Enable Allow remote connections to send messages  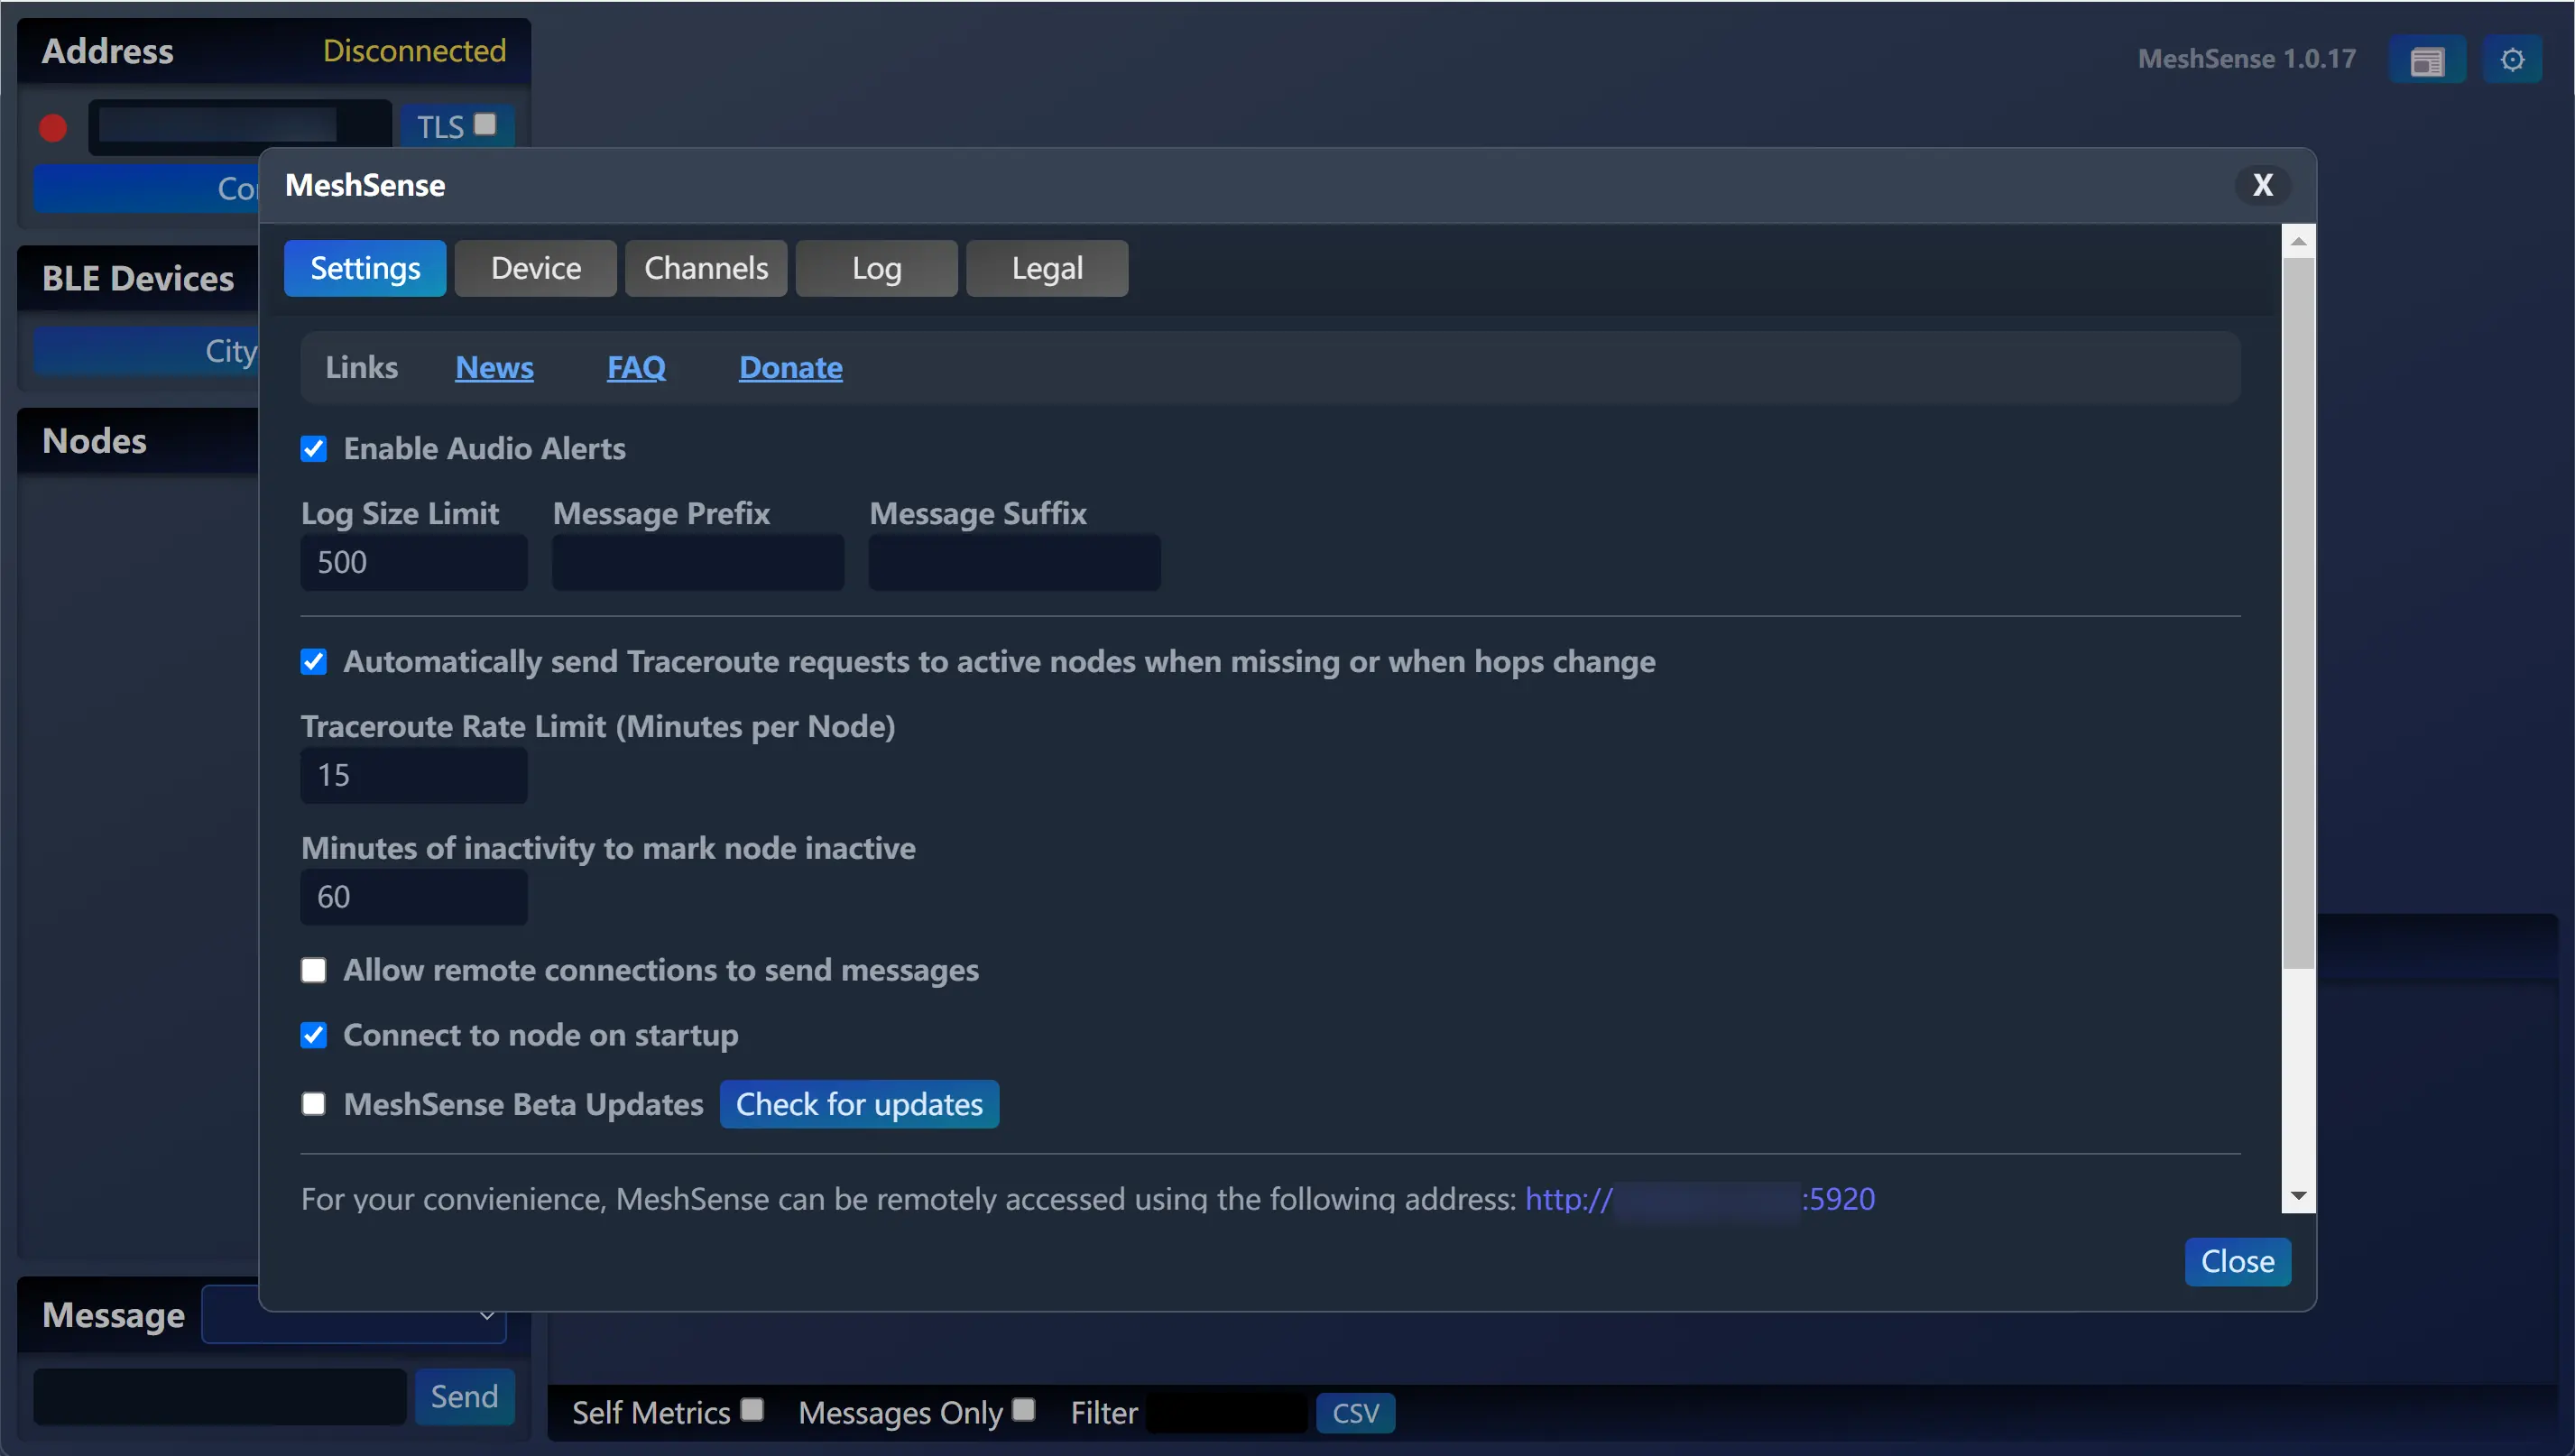point(313,970)
